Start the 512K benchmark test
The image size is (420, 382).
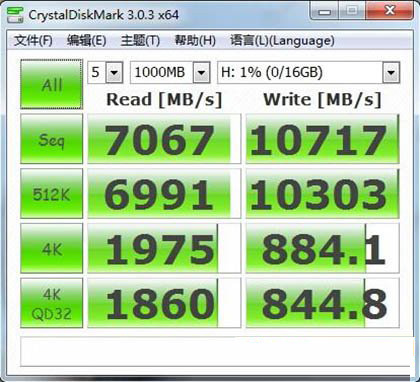pos(52,193)
